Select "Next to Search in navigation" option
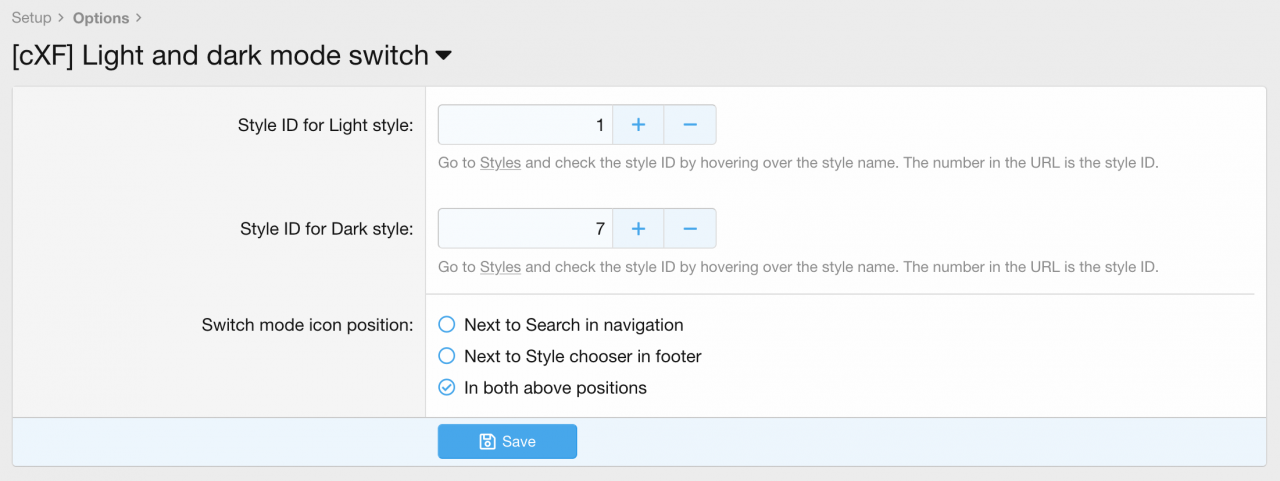This screenshot has height=481, width=1280. pos(447,325)
